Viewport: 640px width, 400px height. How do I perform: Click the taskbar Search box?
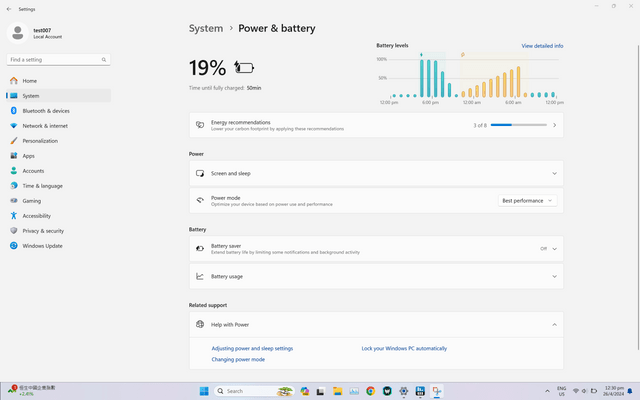(x=254, y=391)
